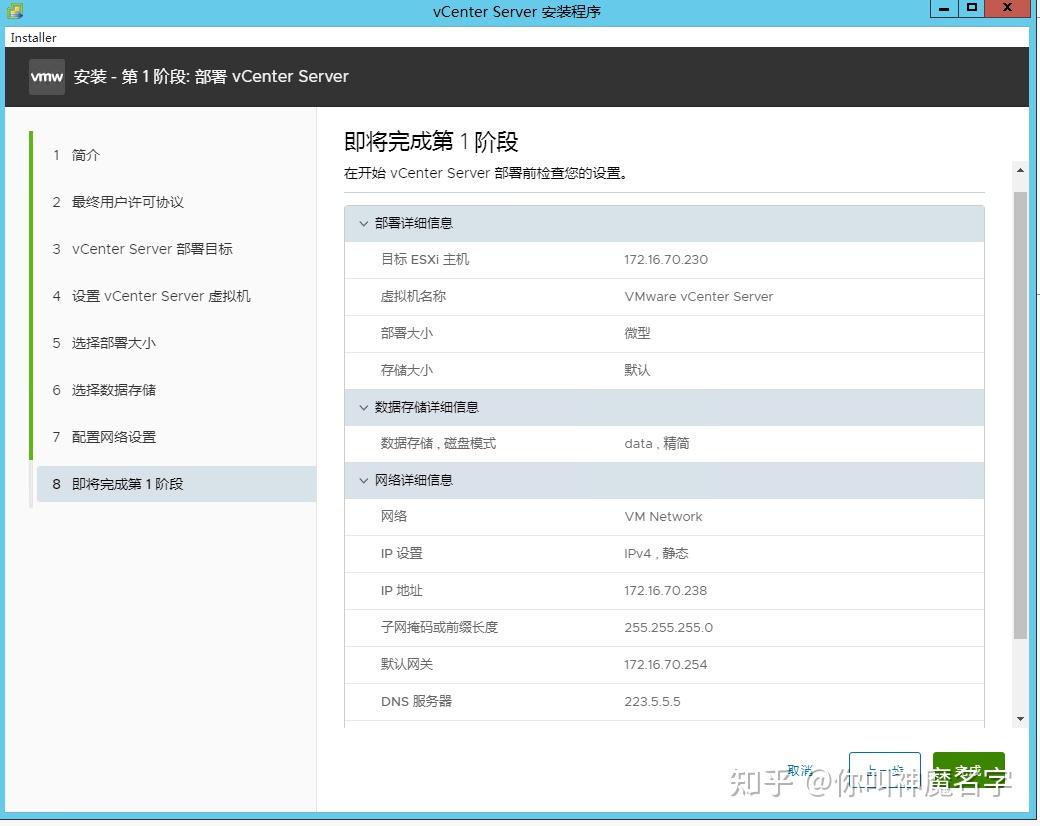Collapse the 数据存储详细信息 section
This screenshot has width=1040, height=826.
[x=363, y=407]
